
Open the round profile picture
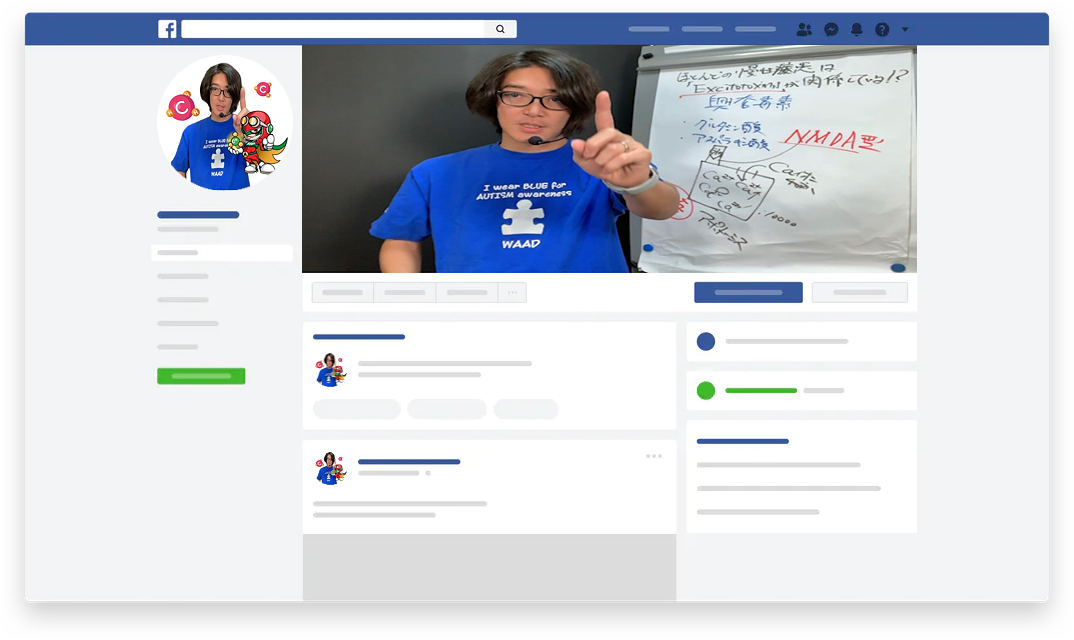coord(225,122)
